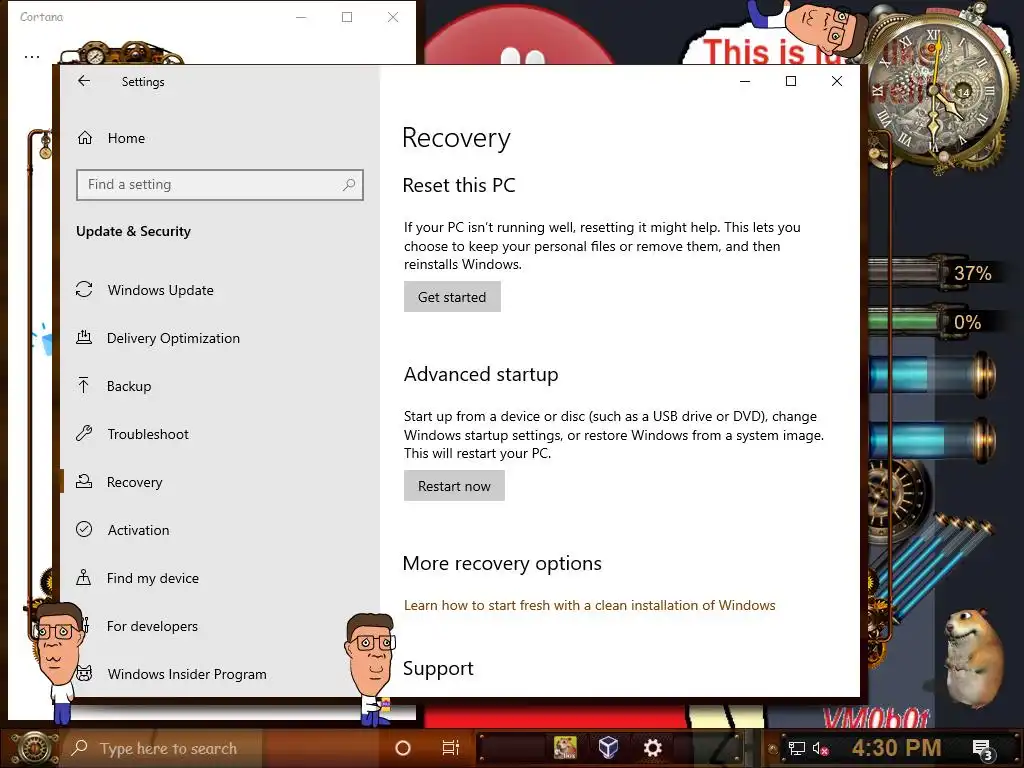
Task: Open Task View on the taskbar
Action: tap(451, 748)
